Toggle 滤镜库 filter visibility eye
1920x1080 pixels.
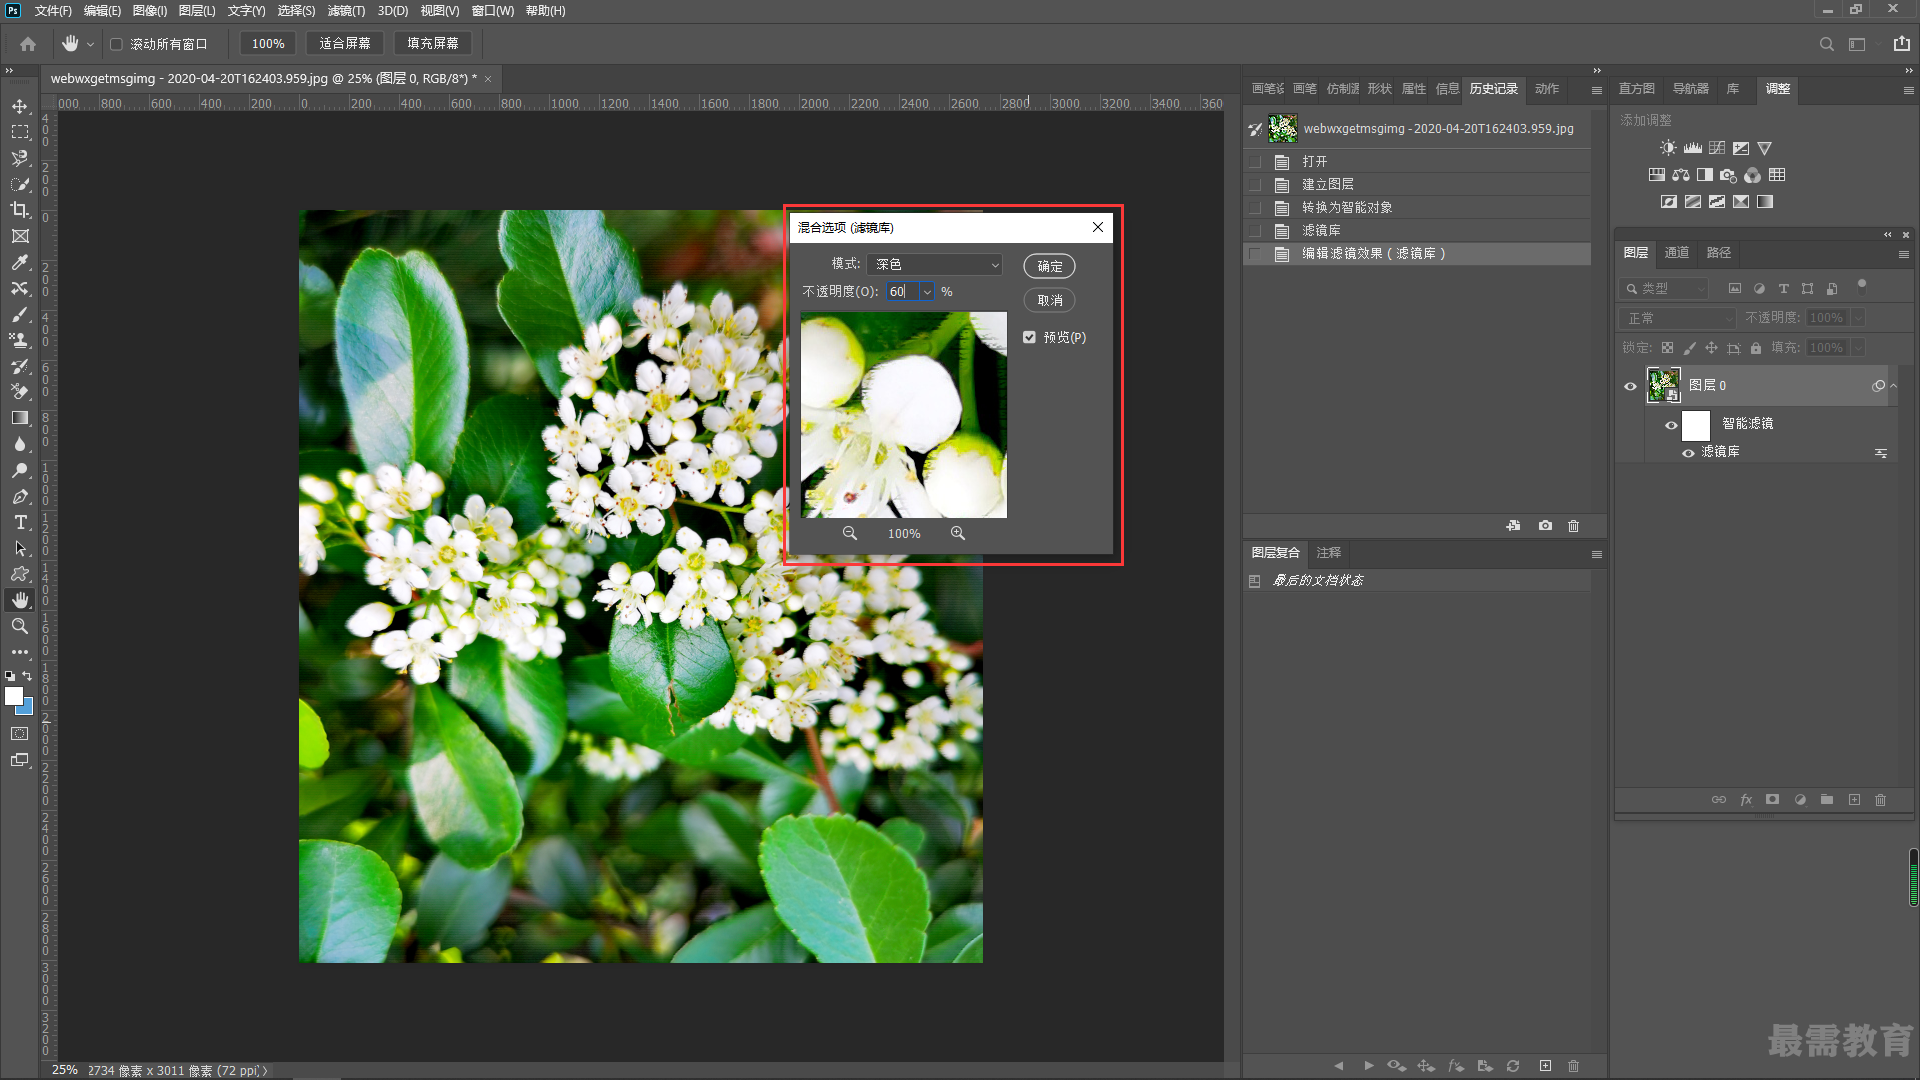1688,453
